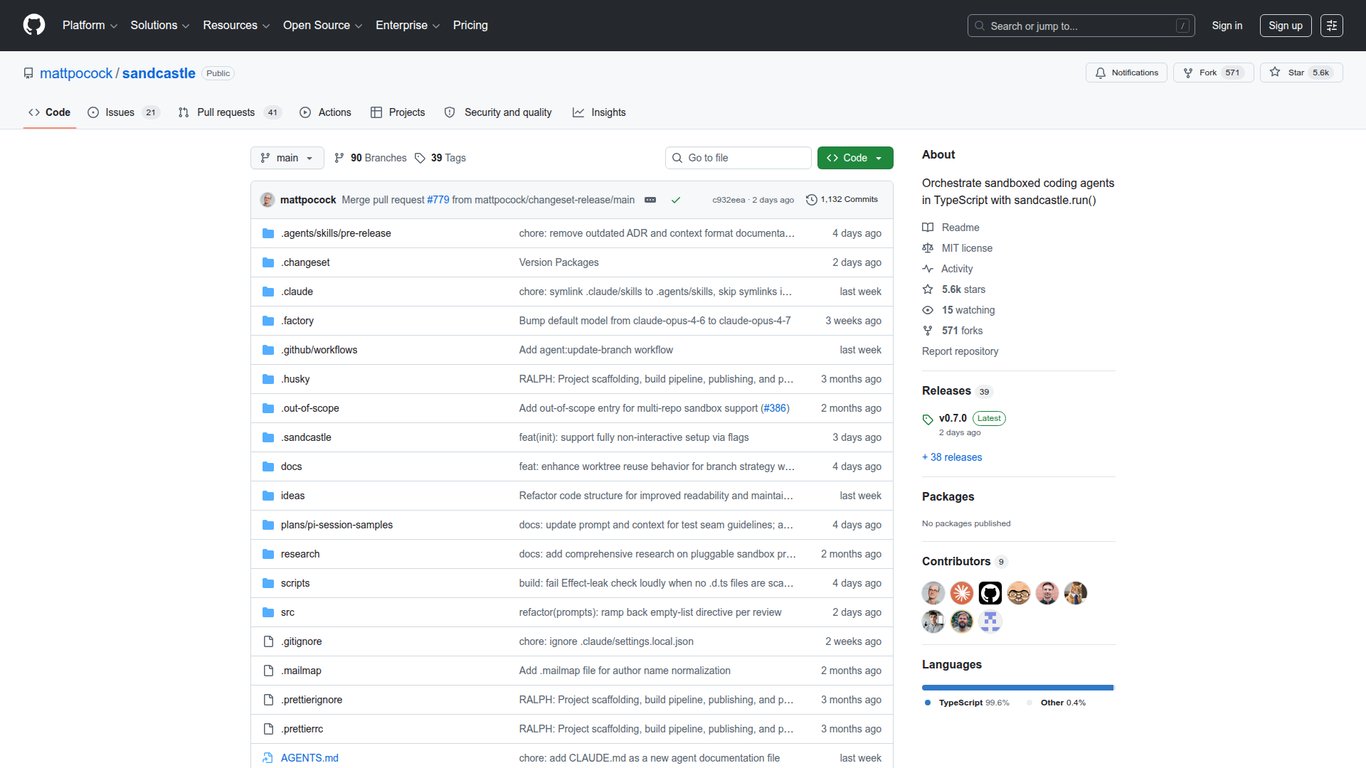View the 39 Tags link
The image size is (1366, 768).
point(440,158)
